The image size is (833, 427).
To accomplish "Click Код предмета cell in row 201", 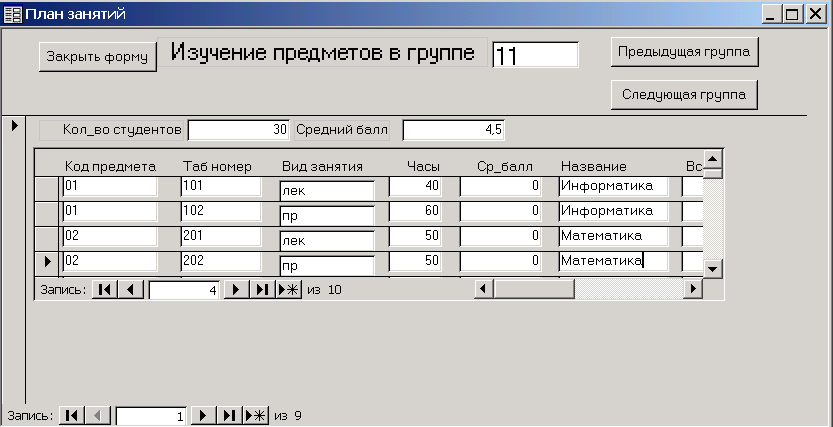I will coord(110,236).
